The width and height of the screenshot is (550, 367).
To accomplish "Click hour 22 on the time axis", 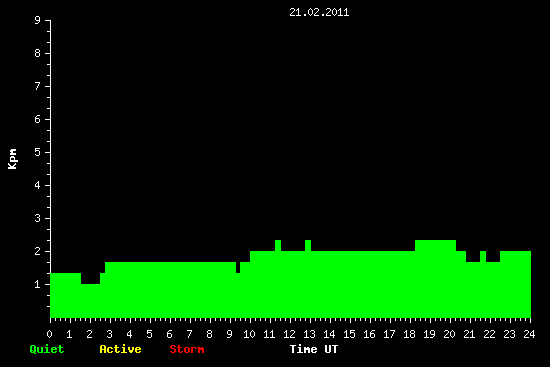I will point(489,334).
